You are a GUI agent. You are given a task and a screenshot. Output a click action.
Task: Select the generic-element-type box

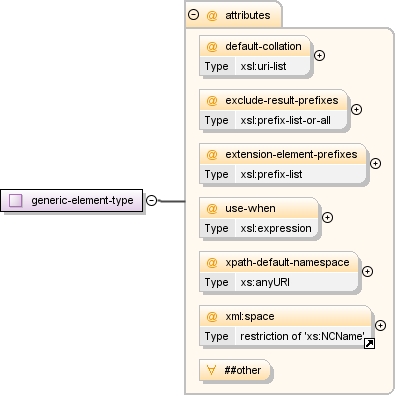click(72, 200)
